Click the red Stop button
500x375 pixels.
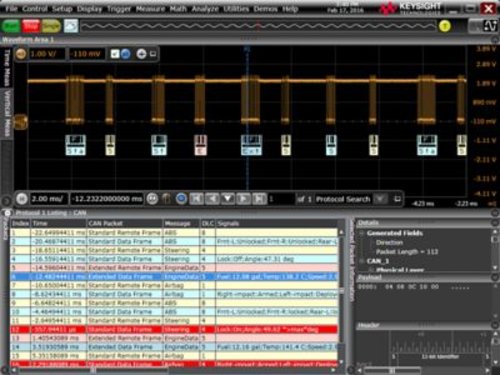(x=31, y=26)
